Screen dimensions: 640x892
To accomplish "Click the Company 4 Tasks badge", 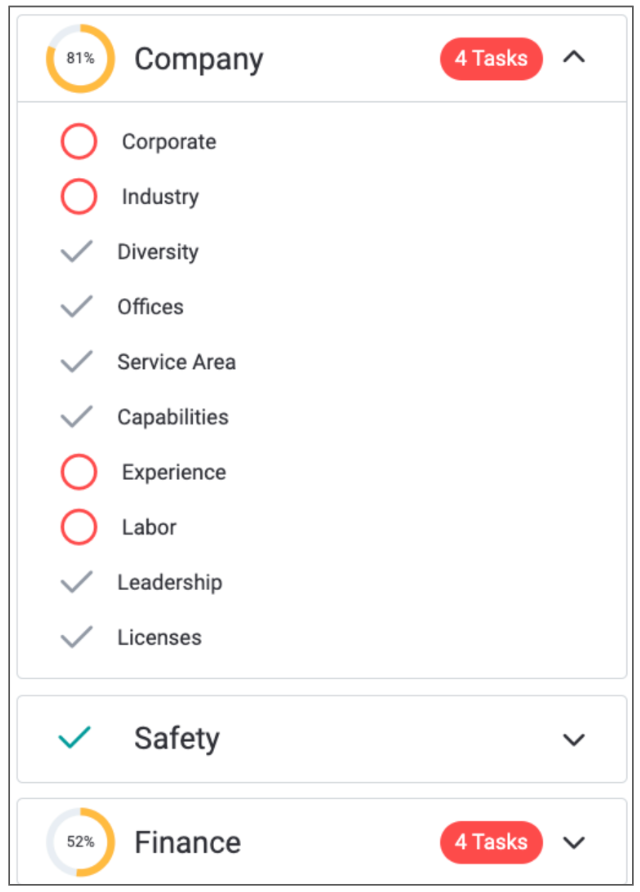I will click(491, 59).
